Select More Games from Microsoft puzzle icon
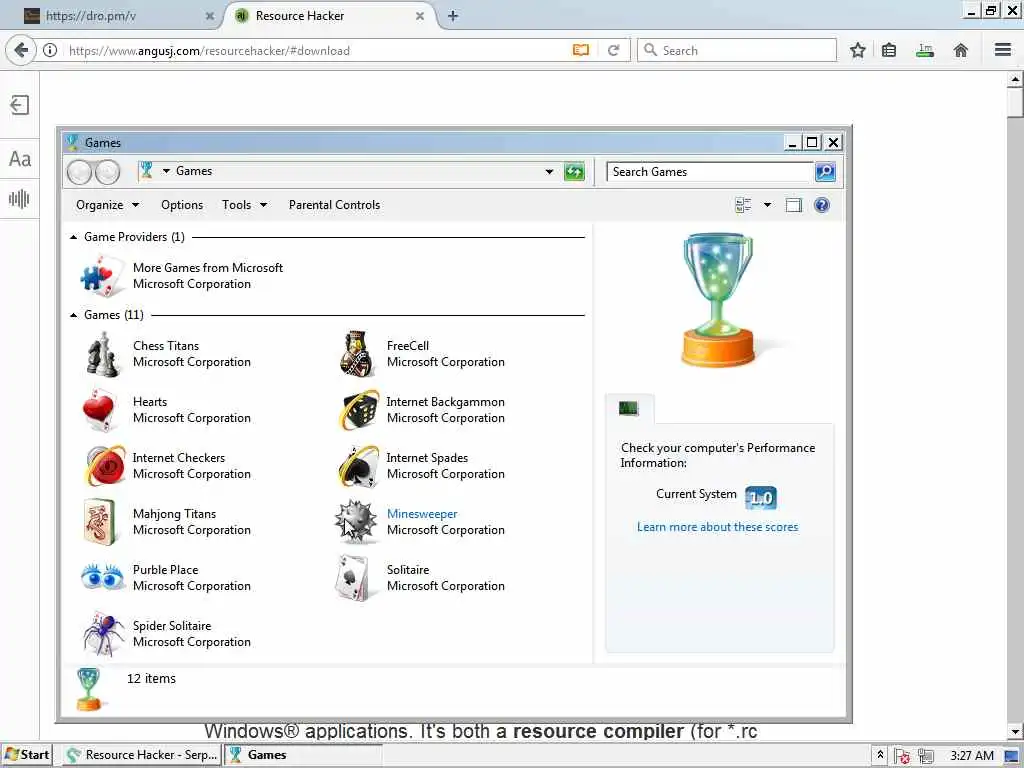1024x768 pixels. 103,276
